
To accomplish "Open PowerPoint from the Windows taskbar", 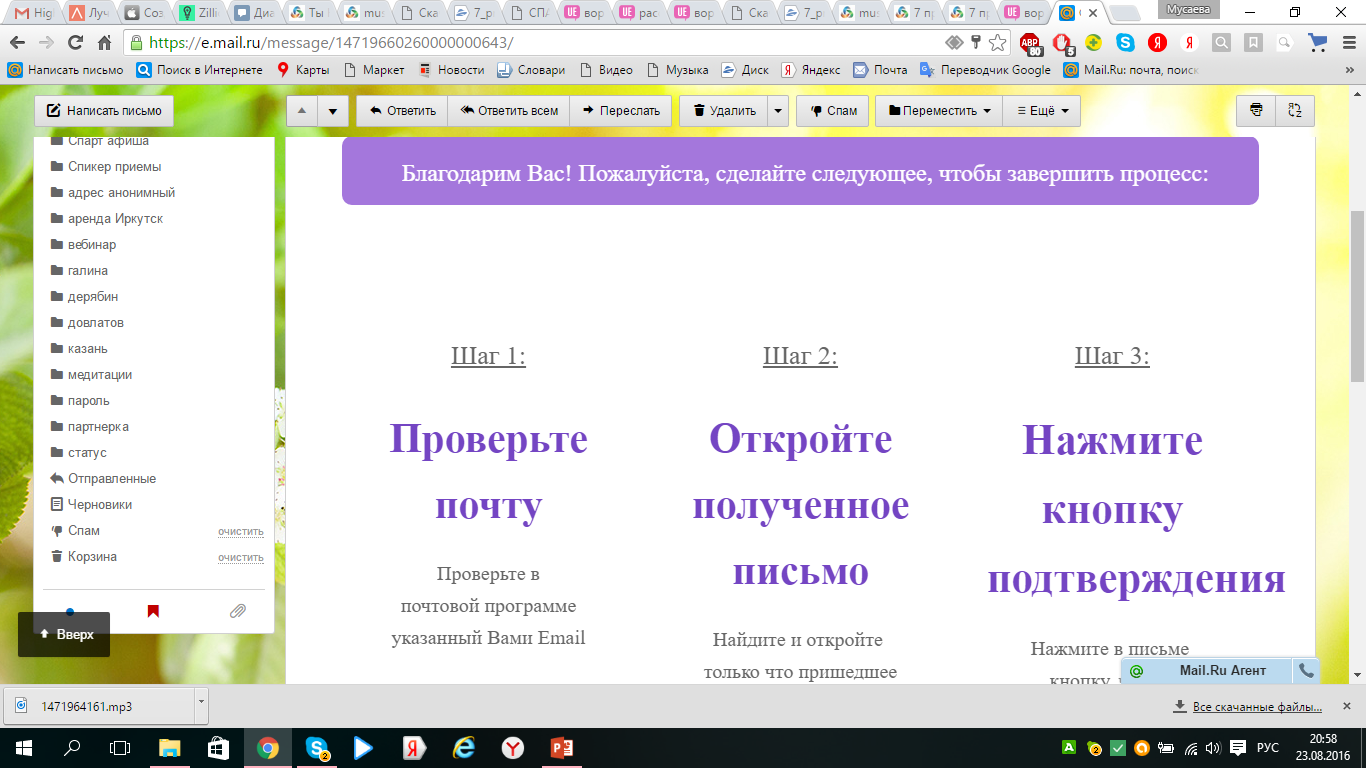I will [x=561, y=748].
